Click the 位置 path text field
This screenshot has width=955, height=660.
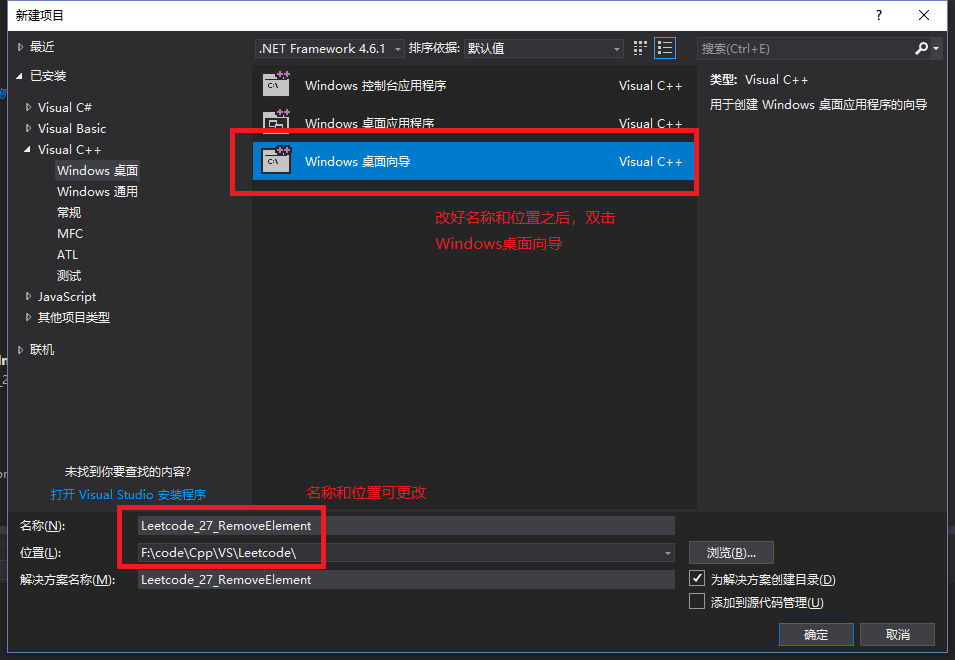pyautogui.click(x=400, y=553)
